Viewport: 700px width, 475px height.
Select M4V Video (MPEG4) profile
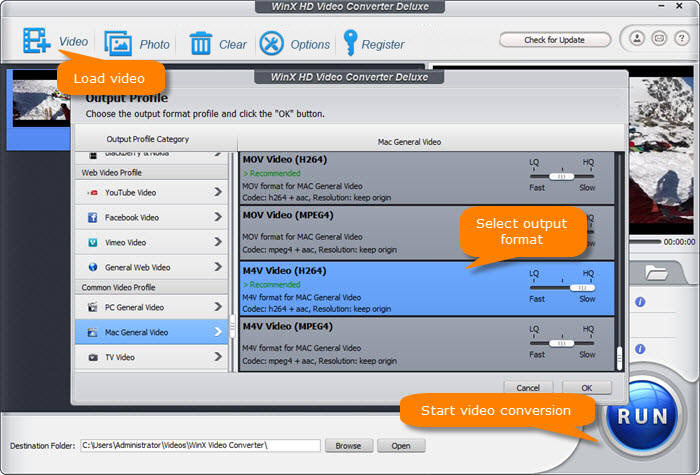[427, 344]
